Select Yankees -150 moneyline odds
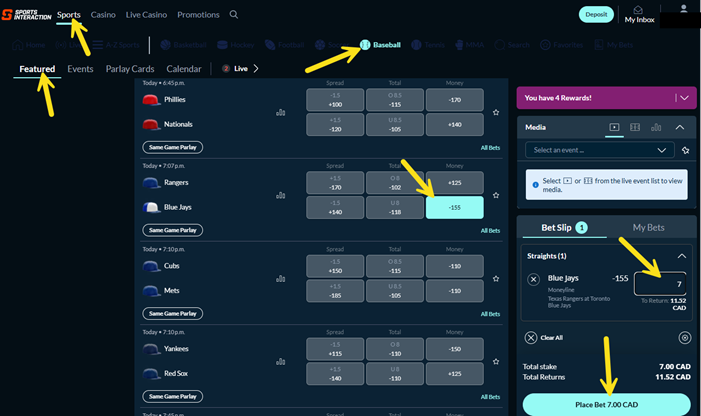Image resolution: width=701 pixels, height=416 pixels. [x=455, y=349]
